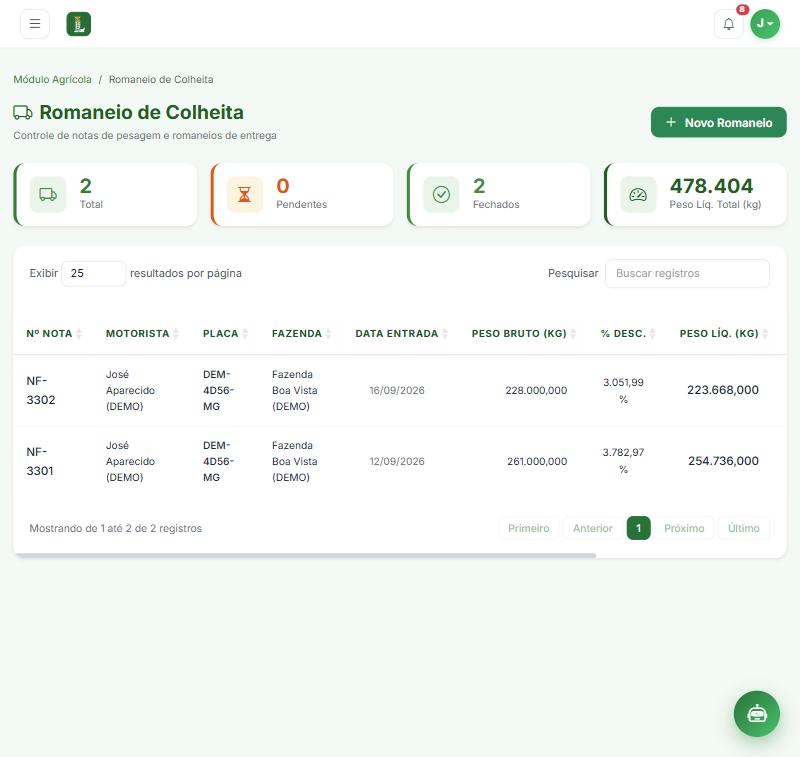The width and height of the screenshot is (800, 757).
Task: Click the truck icon in Total card
Action: 48,194
